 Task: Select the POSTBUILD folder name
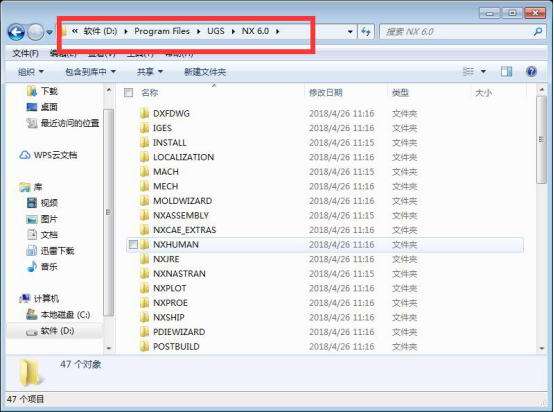pyautogui.click(x=176, y=347)
